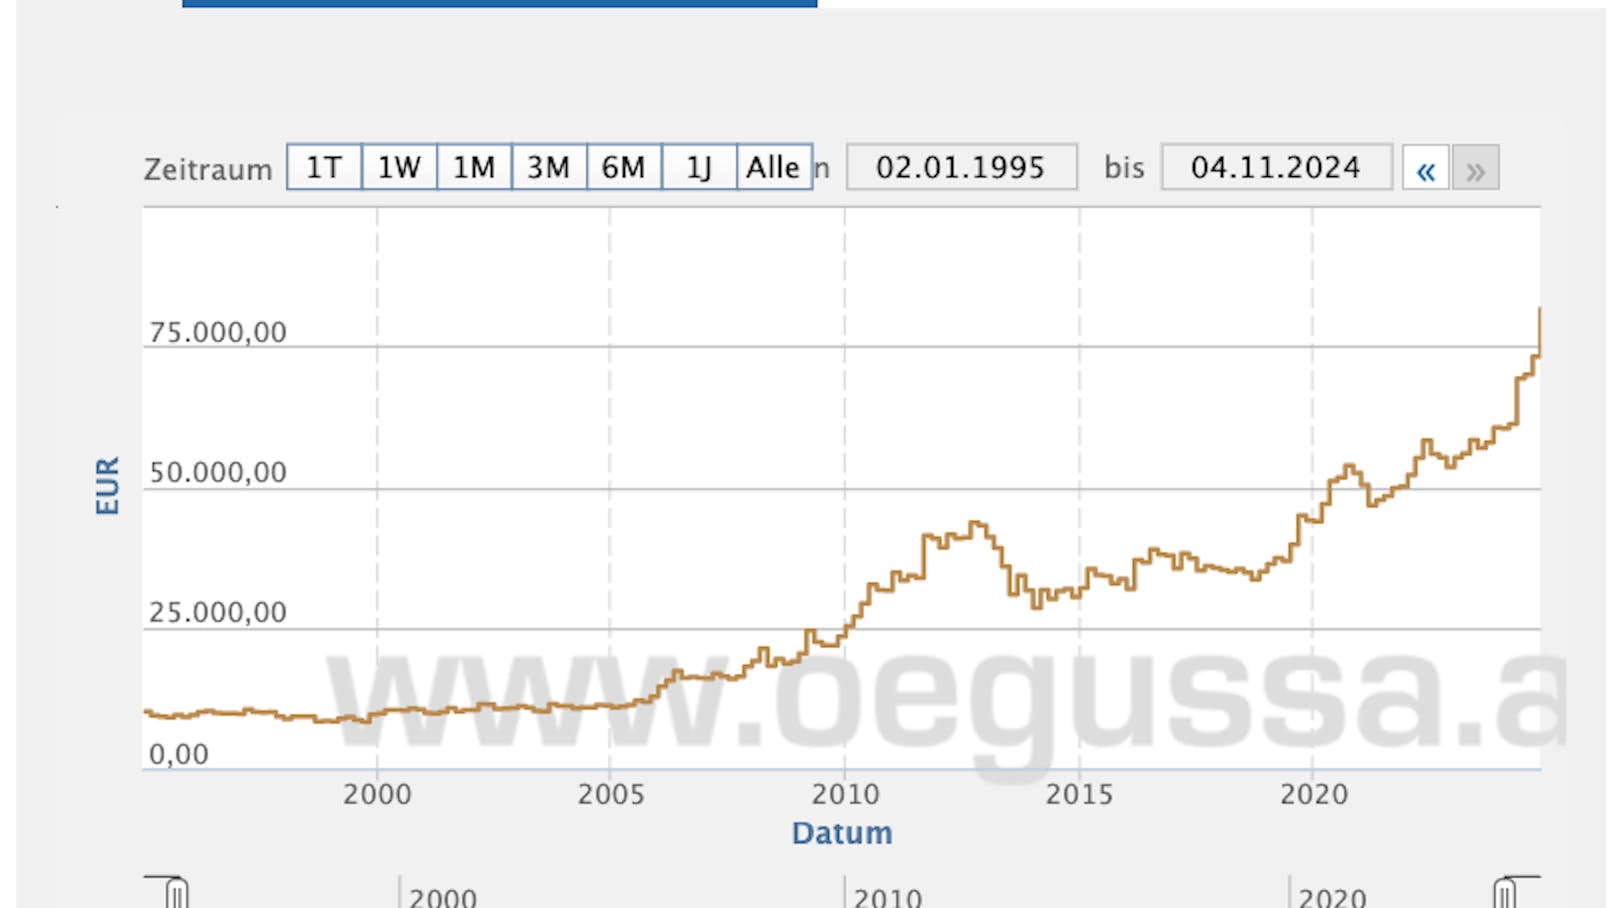Click the 2010 x-axis label on chart
The height and width of the screenshot is (908, 1616).
click(845, 795)
